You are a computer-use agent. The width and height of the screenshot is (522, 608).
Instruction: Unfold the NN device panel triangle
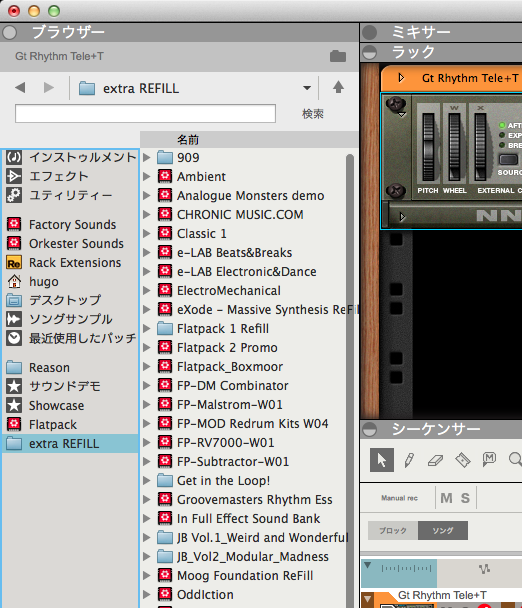point(402,216)
